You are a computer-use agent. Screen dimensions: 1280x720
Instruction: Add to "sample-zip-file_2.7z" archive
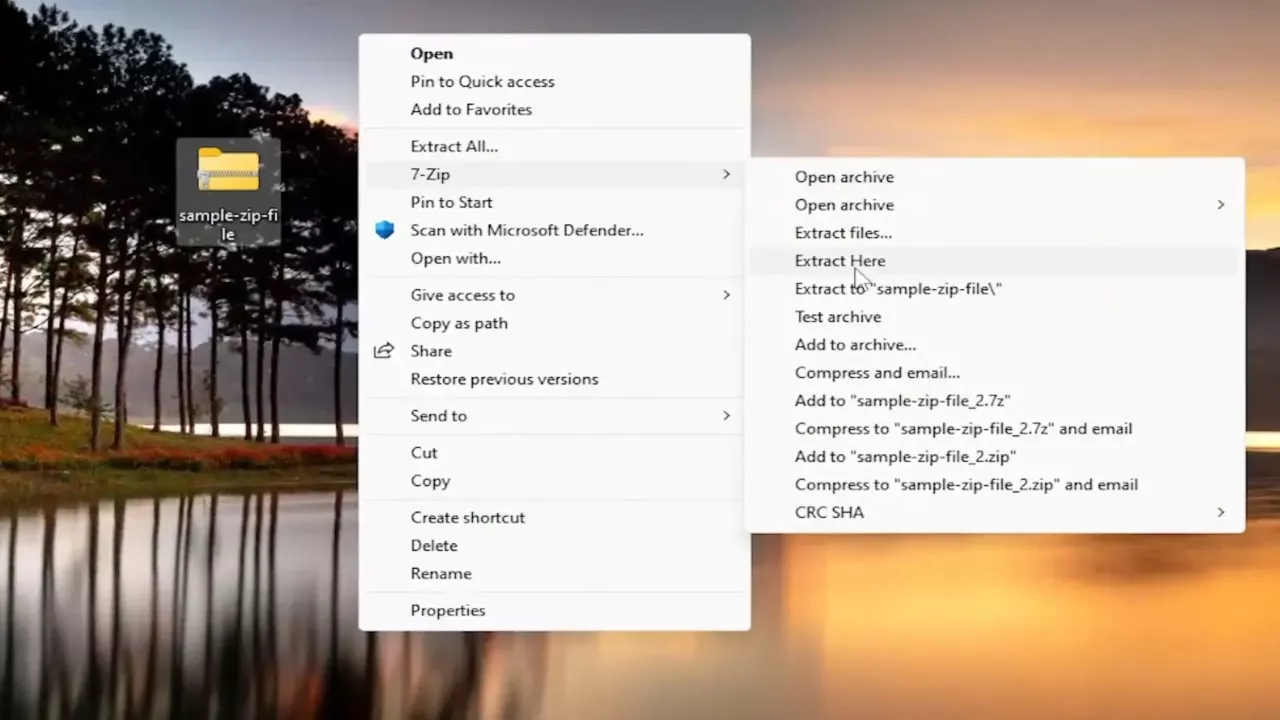coord(902,401)
